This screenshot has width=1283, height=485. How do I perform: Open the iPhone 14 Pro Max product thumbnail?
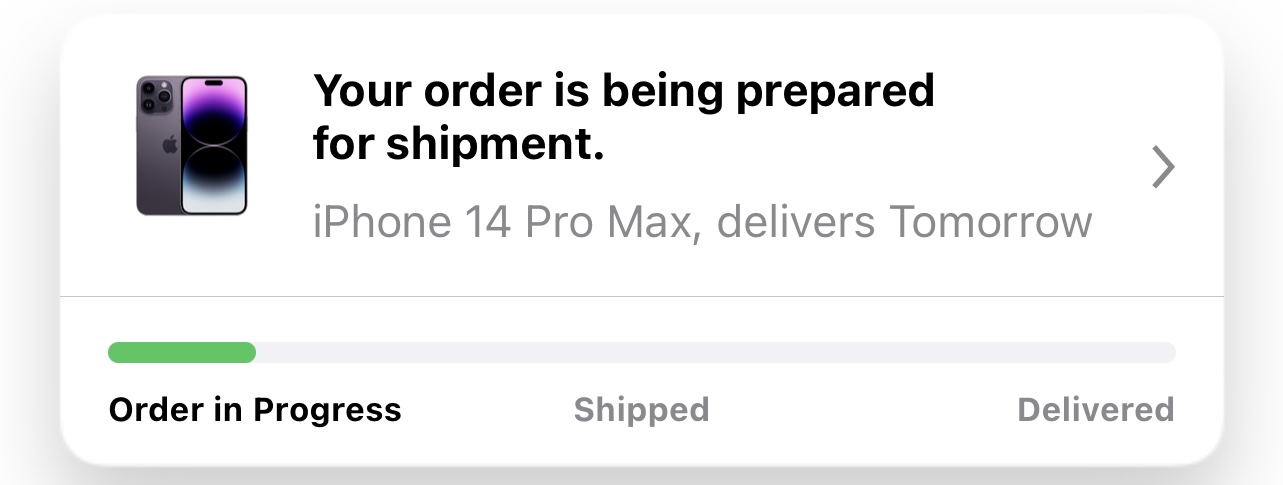coord(191,145)
